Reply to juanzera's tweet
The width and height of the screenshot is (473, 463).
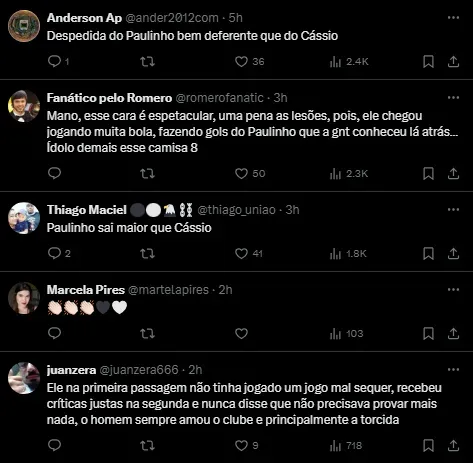click(54, 445)
